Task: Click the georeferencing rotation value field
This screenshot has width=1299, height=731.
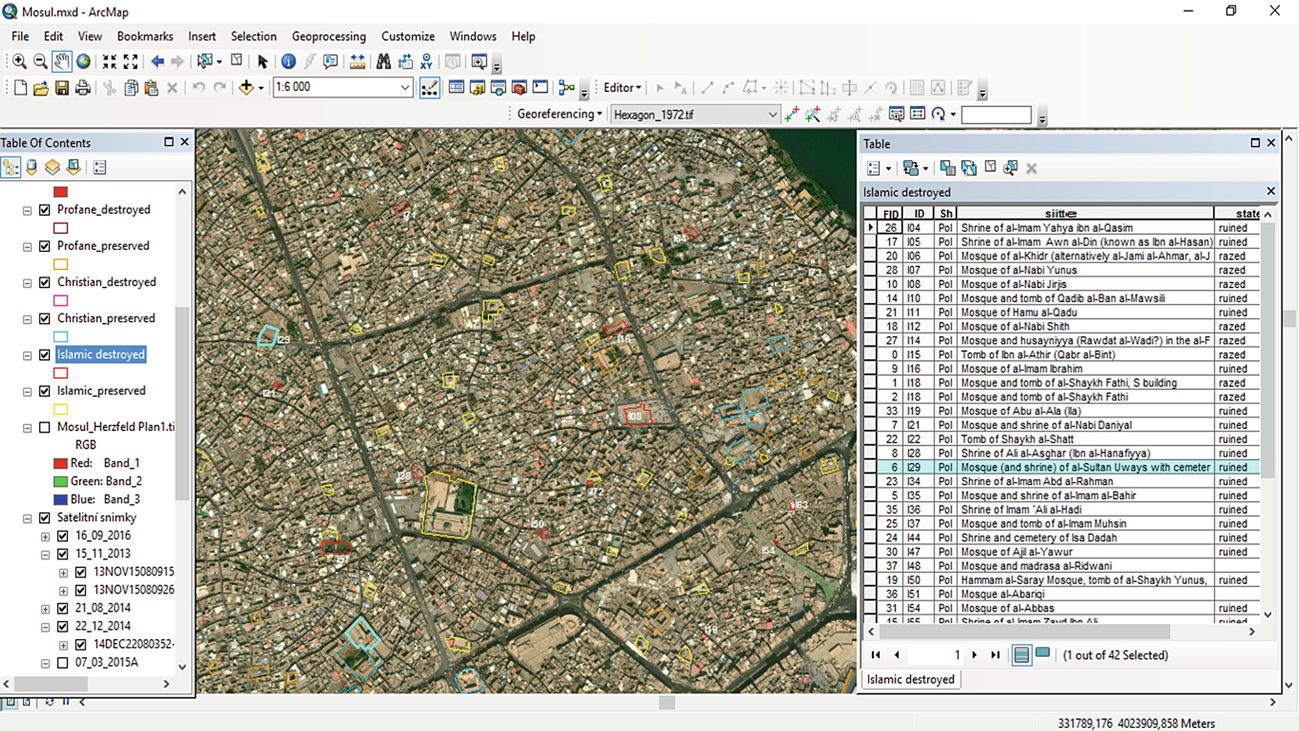Action: pos(996,115)
